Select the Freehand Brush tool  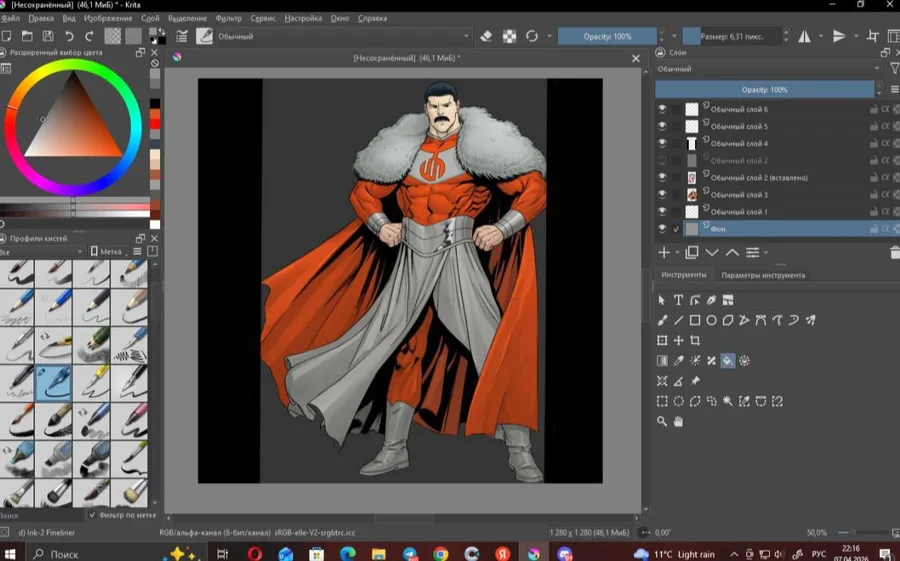(x=662, y=321)
